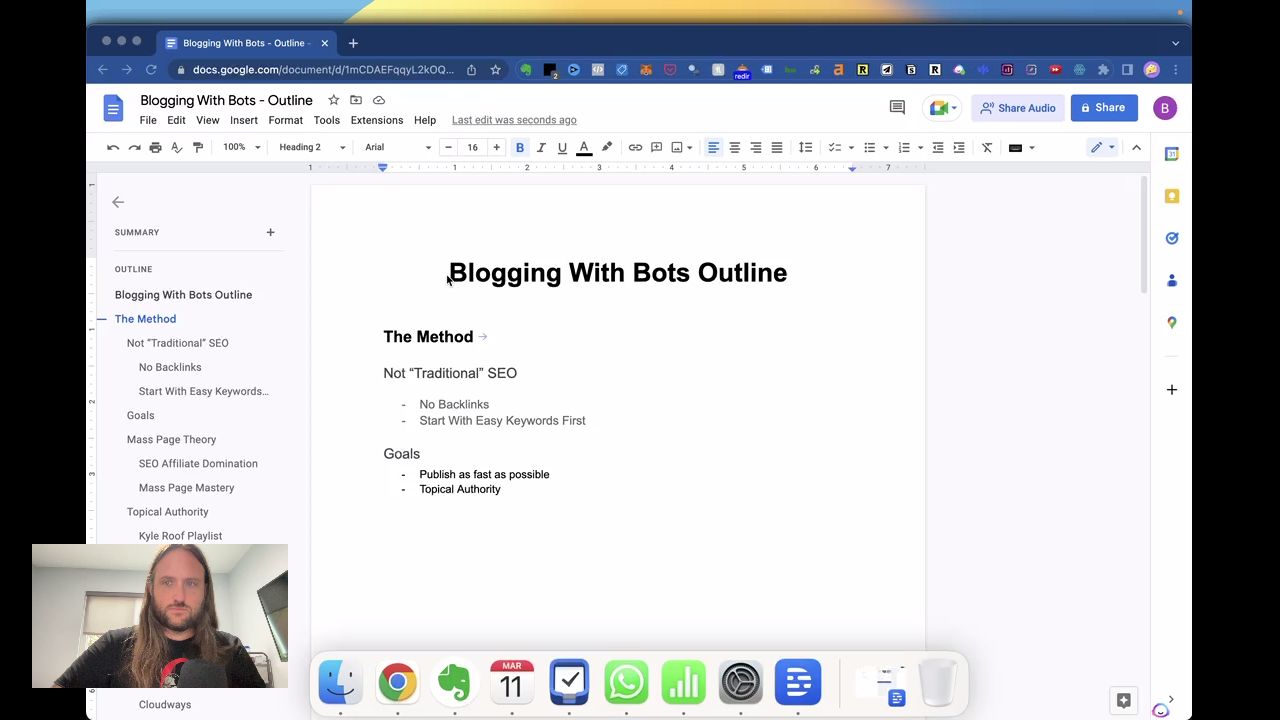Open the Insert menu

[244, 120]
